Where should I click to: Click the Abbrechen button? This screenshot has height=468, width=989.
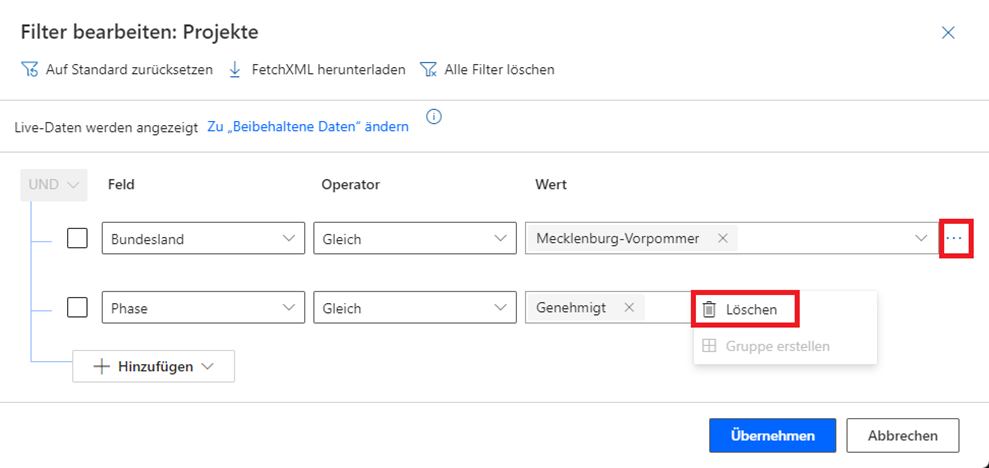[902, 436]
